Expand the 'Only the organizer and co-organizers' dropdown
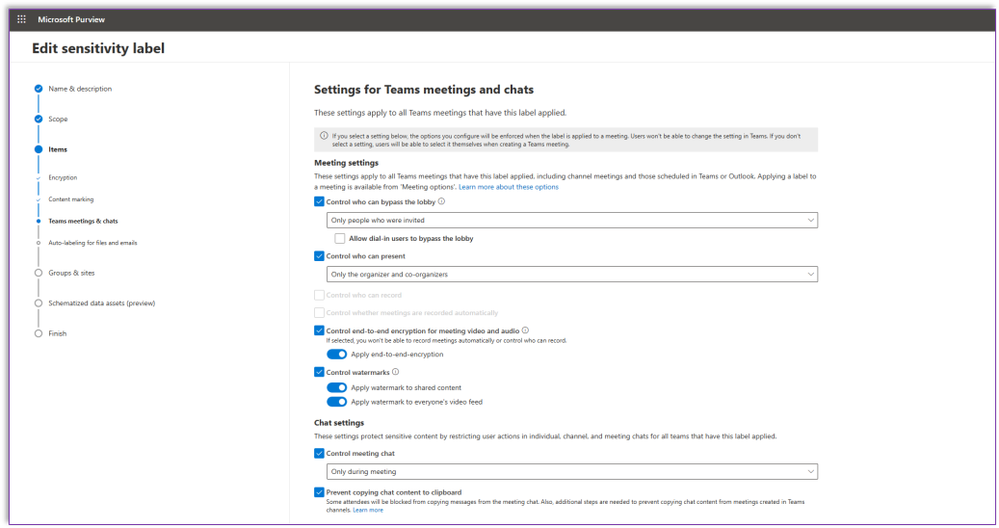 tap(571, 274)
